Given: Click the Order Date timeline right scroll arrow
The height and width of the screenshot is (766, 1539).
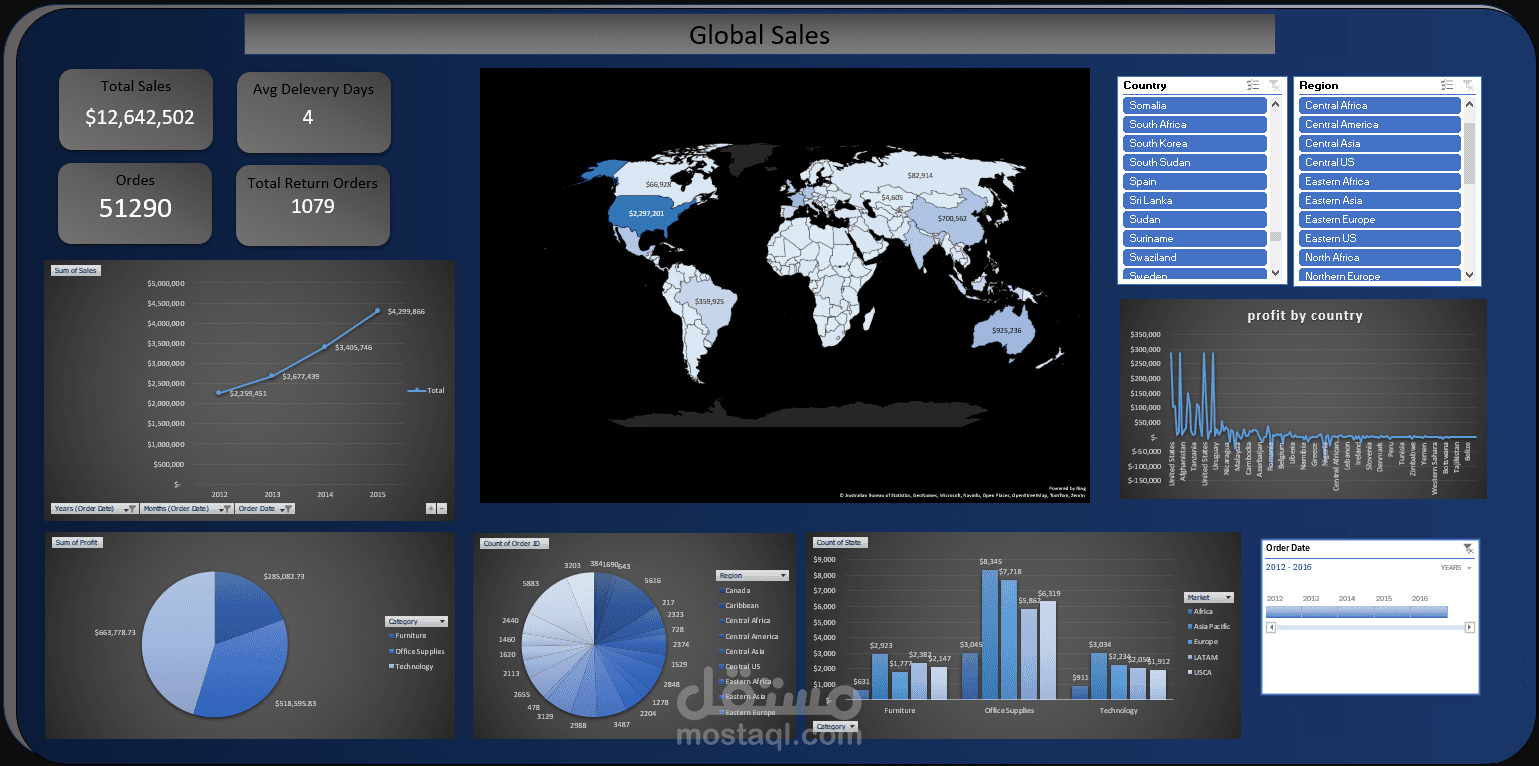Looking at the screenshot, I should (x=1469, y=627).
